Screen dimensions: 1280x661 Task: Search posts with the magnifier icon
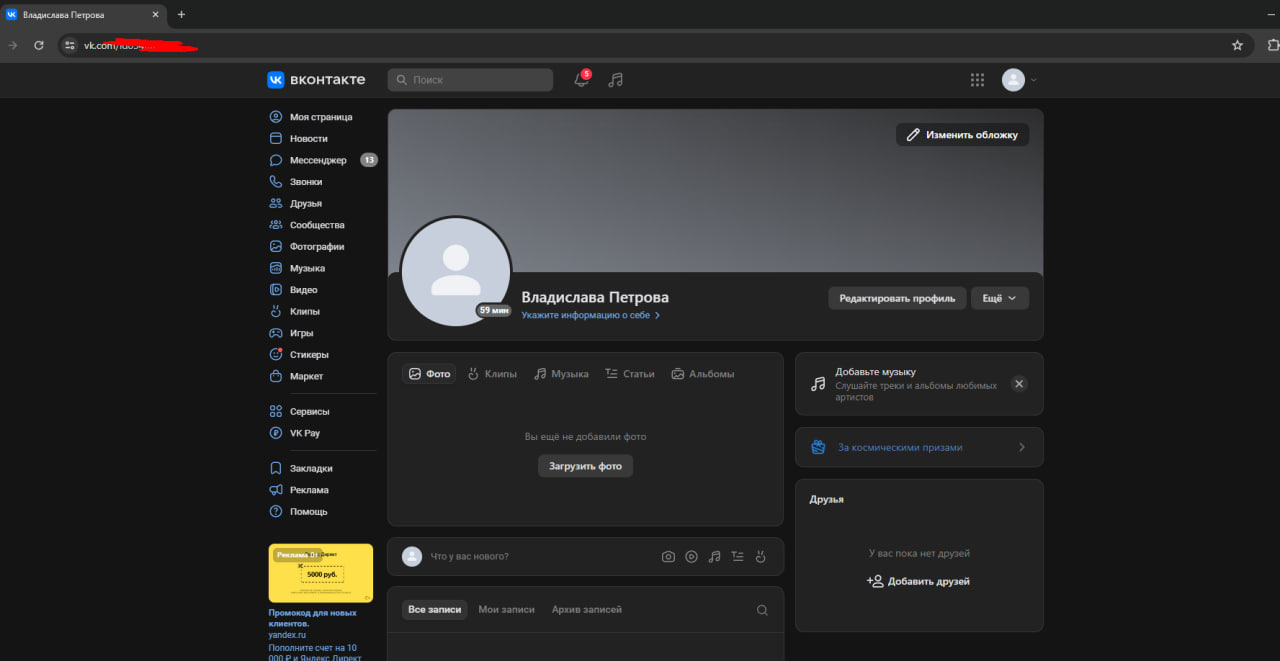click(762, 610)
